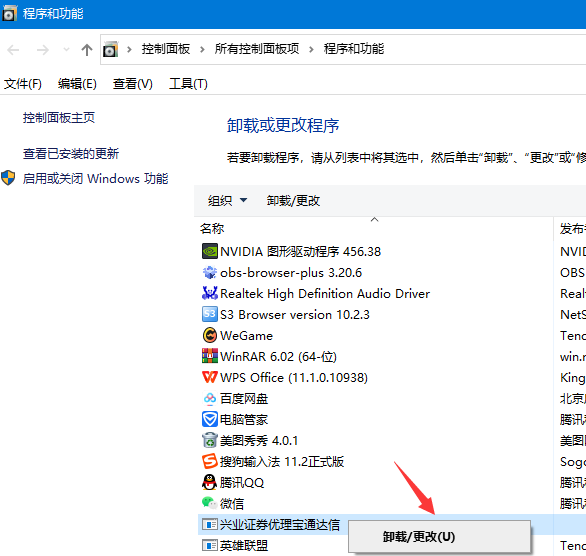Expand chevron before 控制面板 in address bar
This screenshot has width=586, height=556.
[129, 49]
